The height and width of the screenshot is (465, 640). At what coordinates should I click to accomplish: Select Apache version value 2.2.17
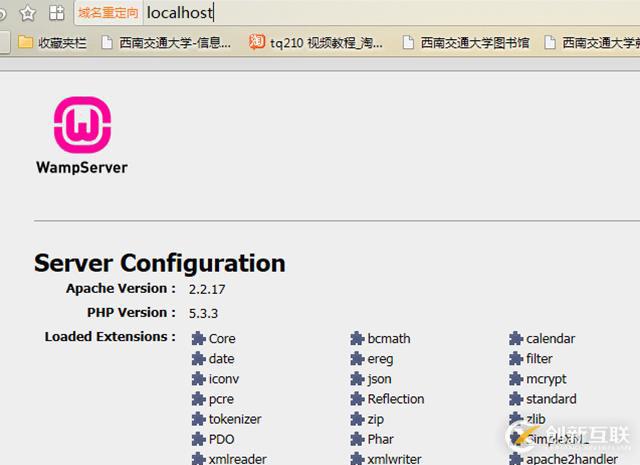coord(207,289)
